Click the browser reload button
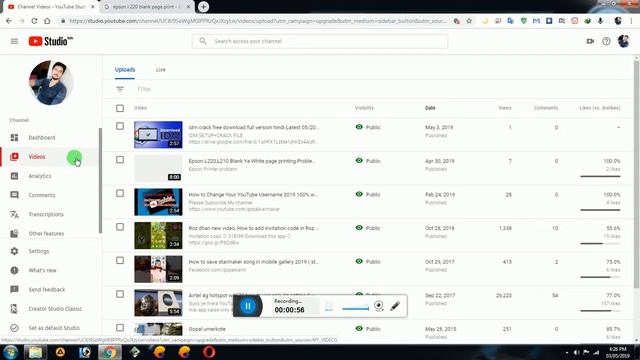Viewport: 640px width, 360px height. click(x=34, y=21)
